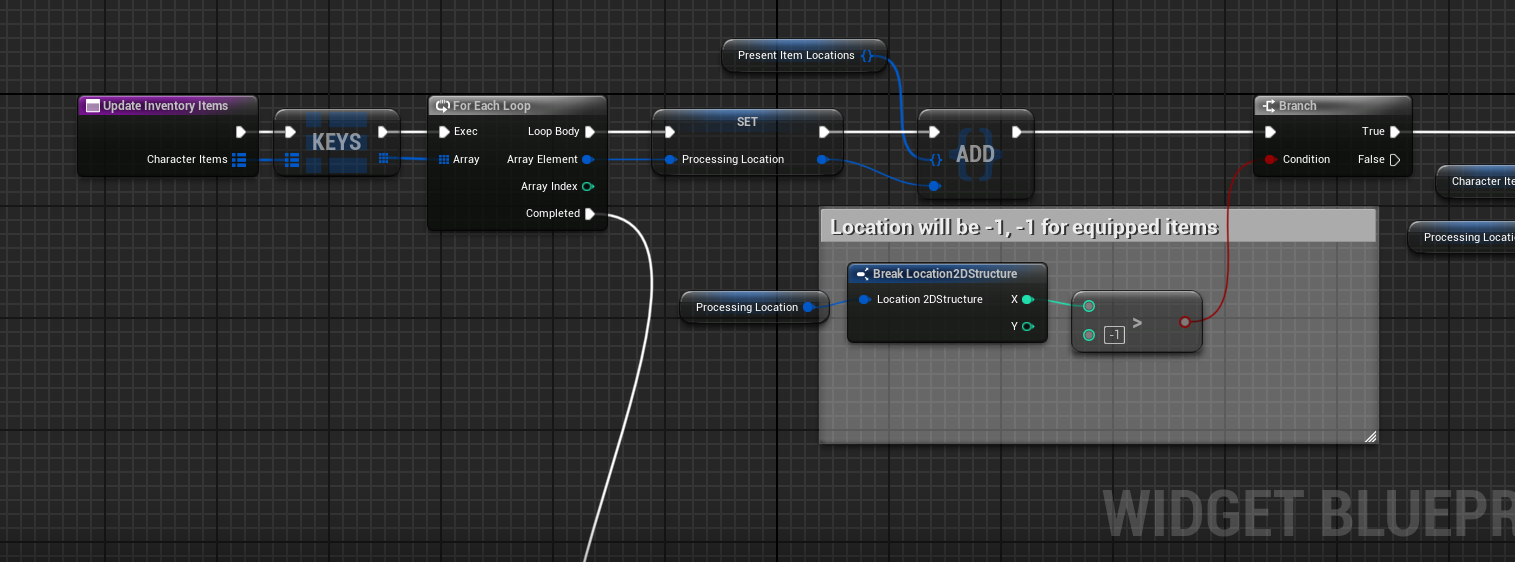Click greater-than node boolean output pin

(x=1185, y=321)
